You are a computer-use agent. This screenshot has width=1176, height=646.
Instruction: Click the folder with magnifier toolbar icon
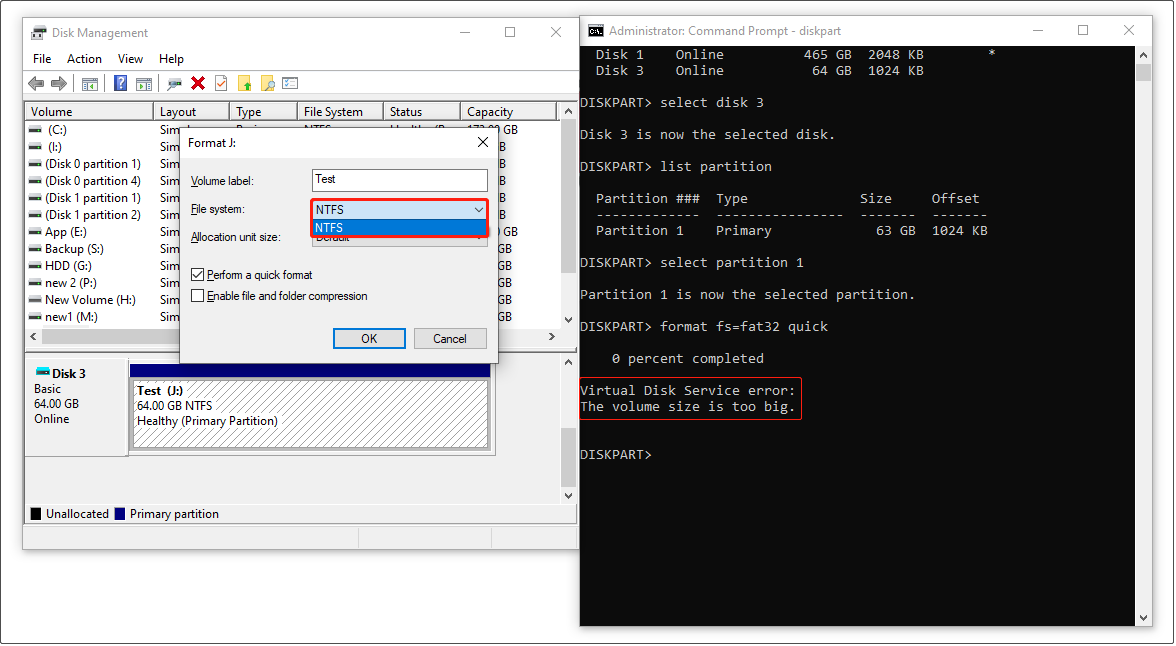[x=268, y=83]
